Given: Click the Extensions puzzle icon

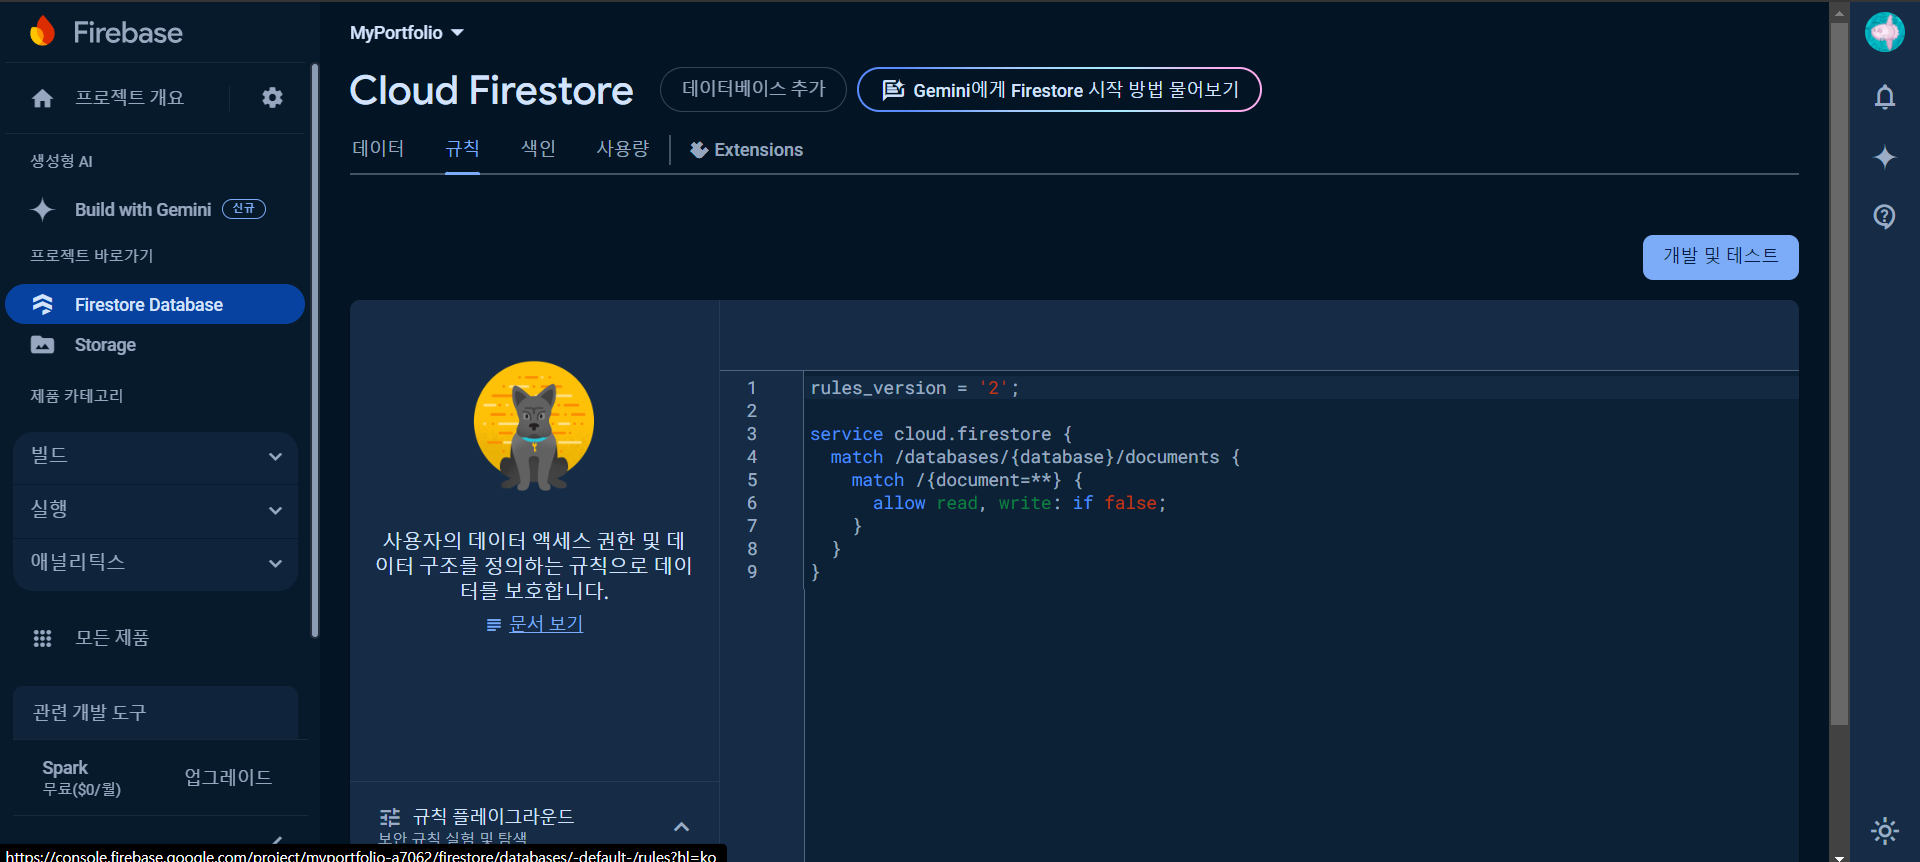Looking at the screenshot, I should (x=699, y=150).
